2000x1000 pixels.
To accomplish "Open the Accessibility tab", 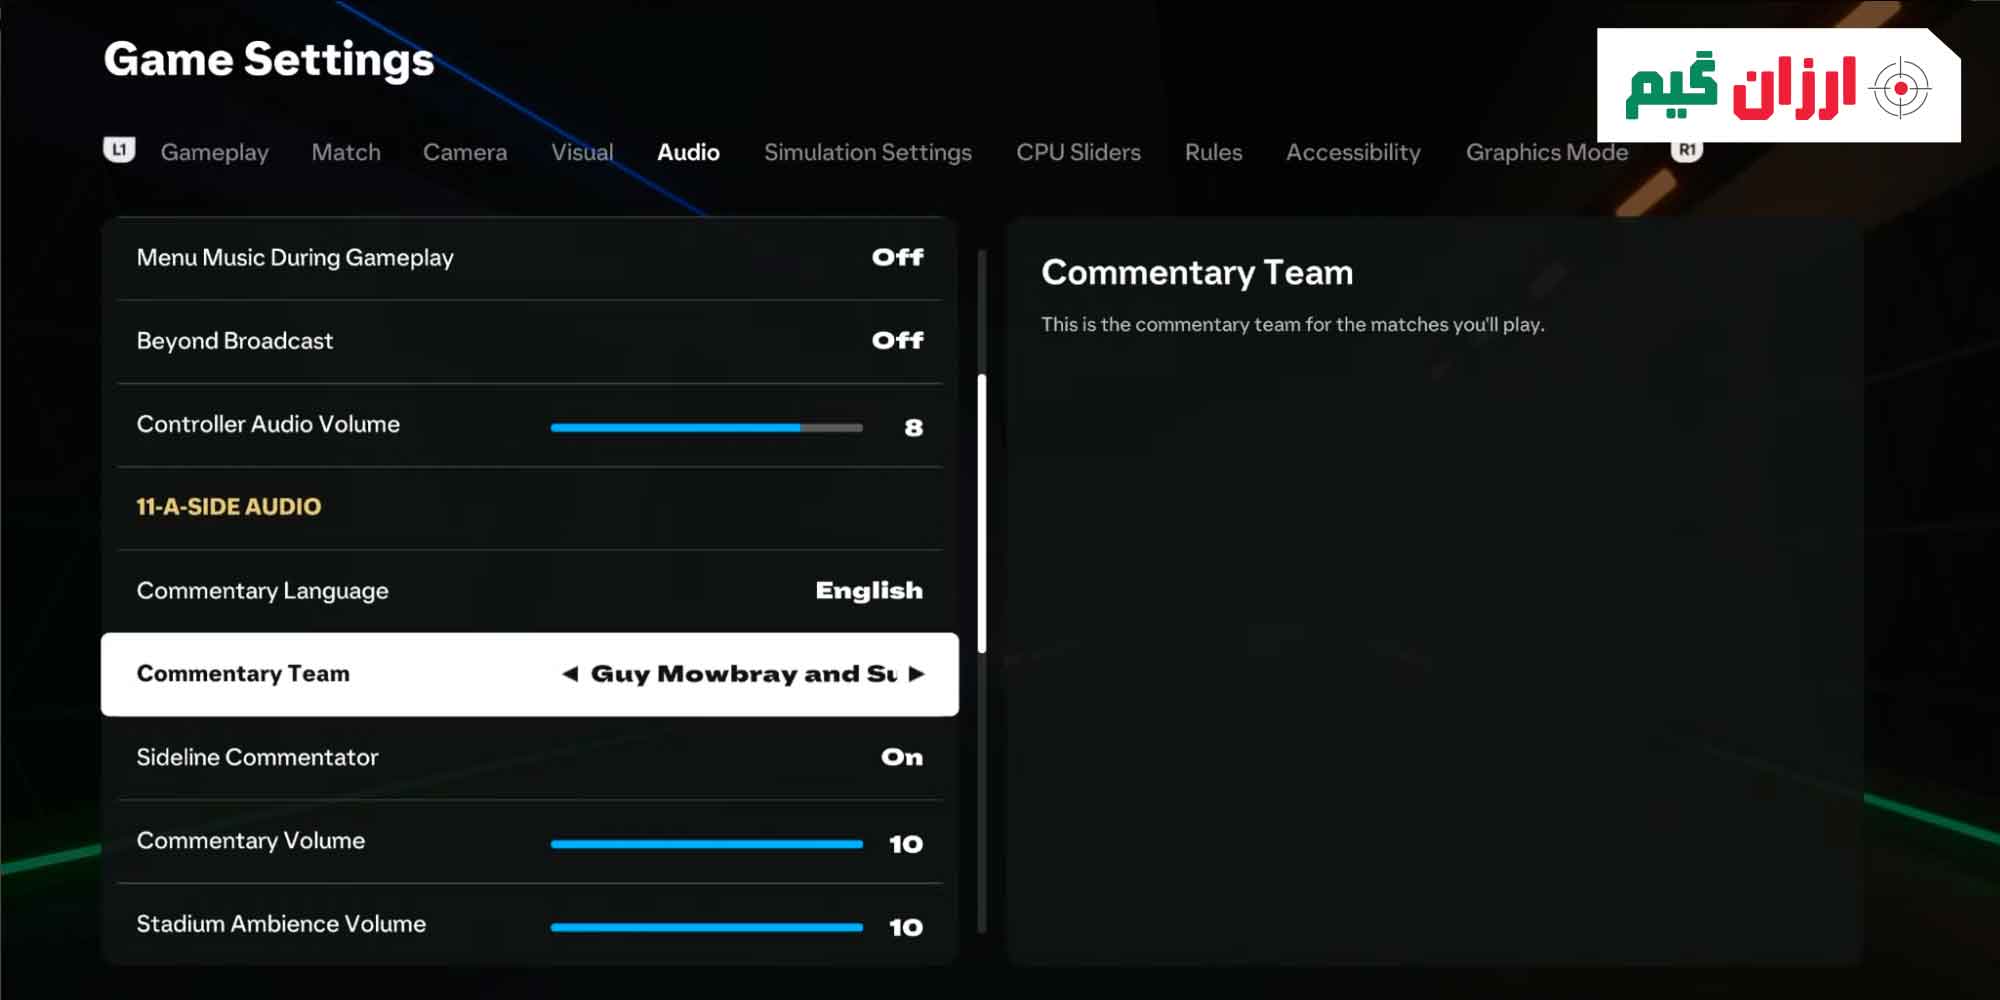I will (x=1352, y=153).
